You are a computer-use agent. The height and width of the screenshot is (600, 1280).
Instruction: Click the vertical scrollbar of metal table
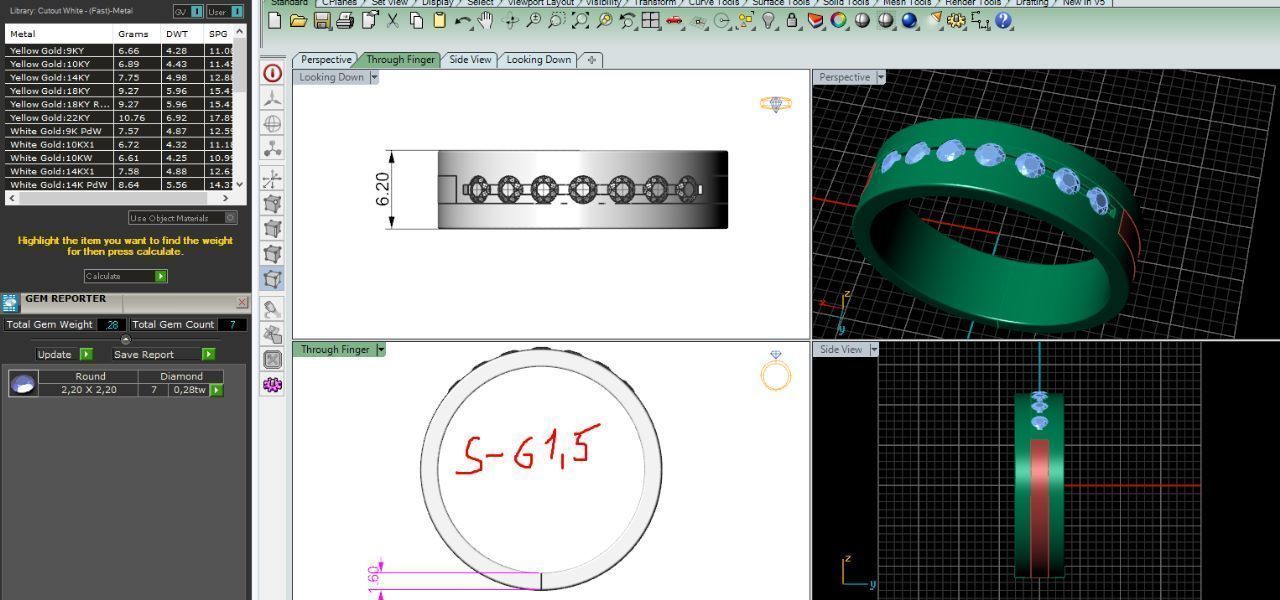pos(240,108)
